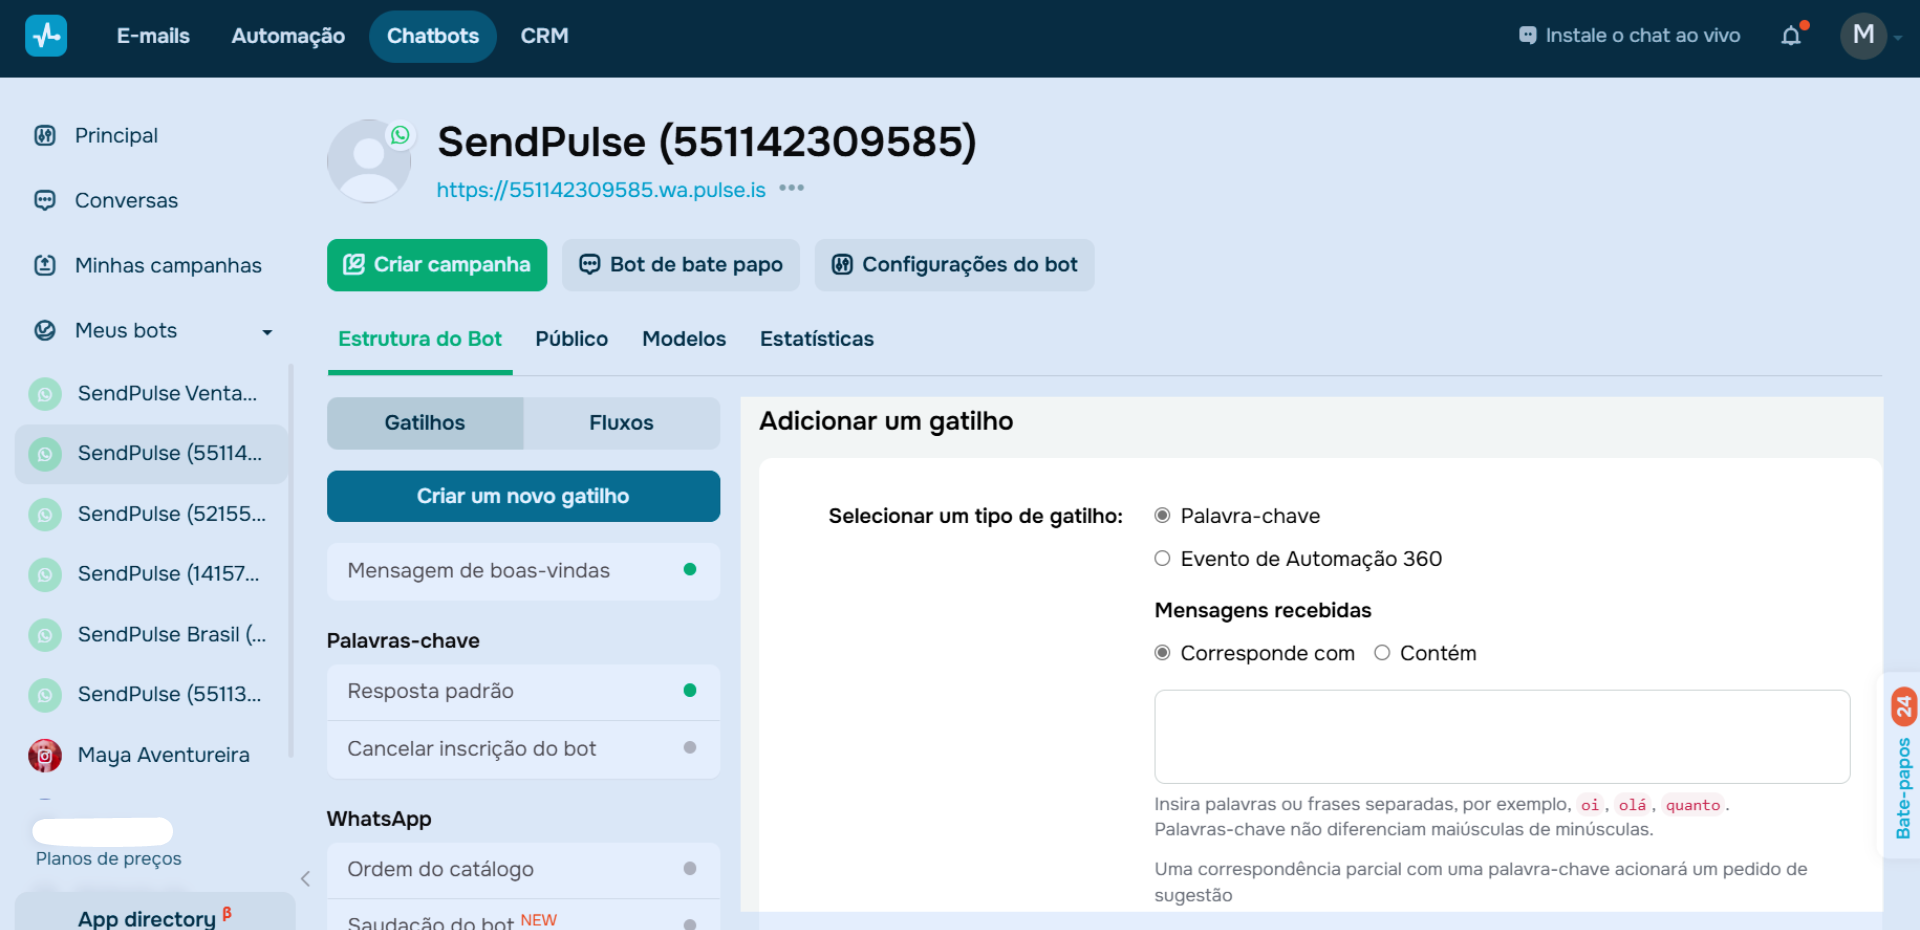Click the Conversas sidebar icon
This screenshot has height=930, width=1920.
45,200
